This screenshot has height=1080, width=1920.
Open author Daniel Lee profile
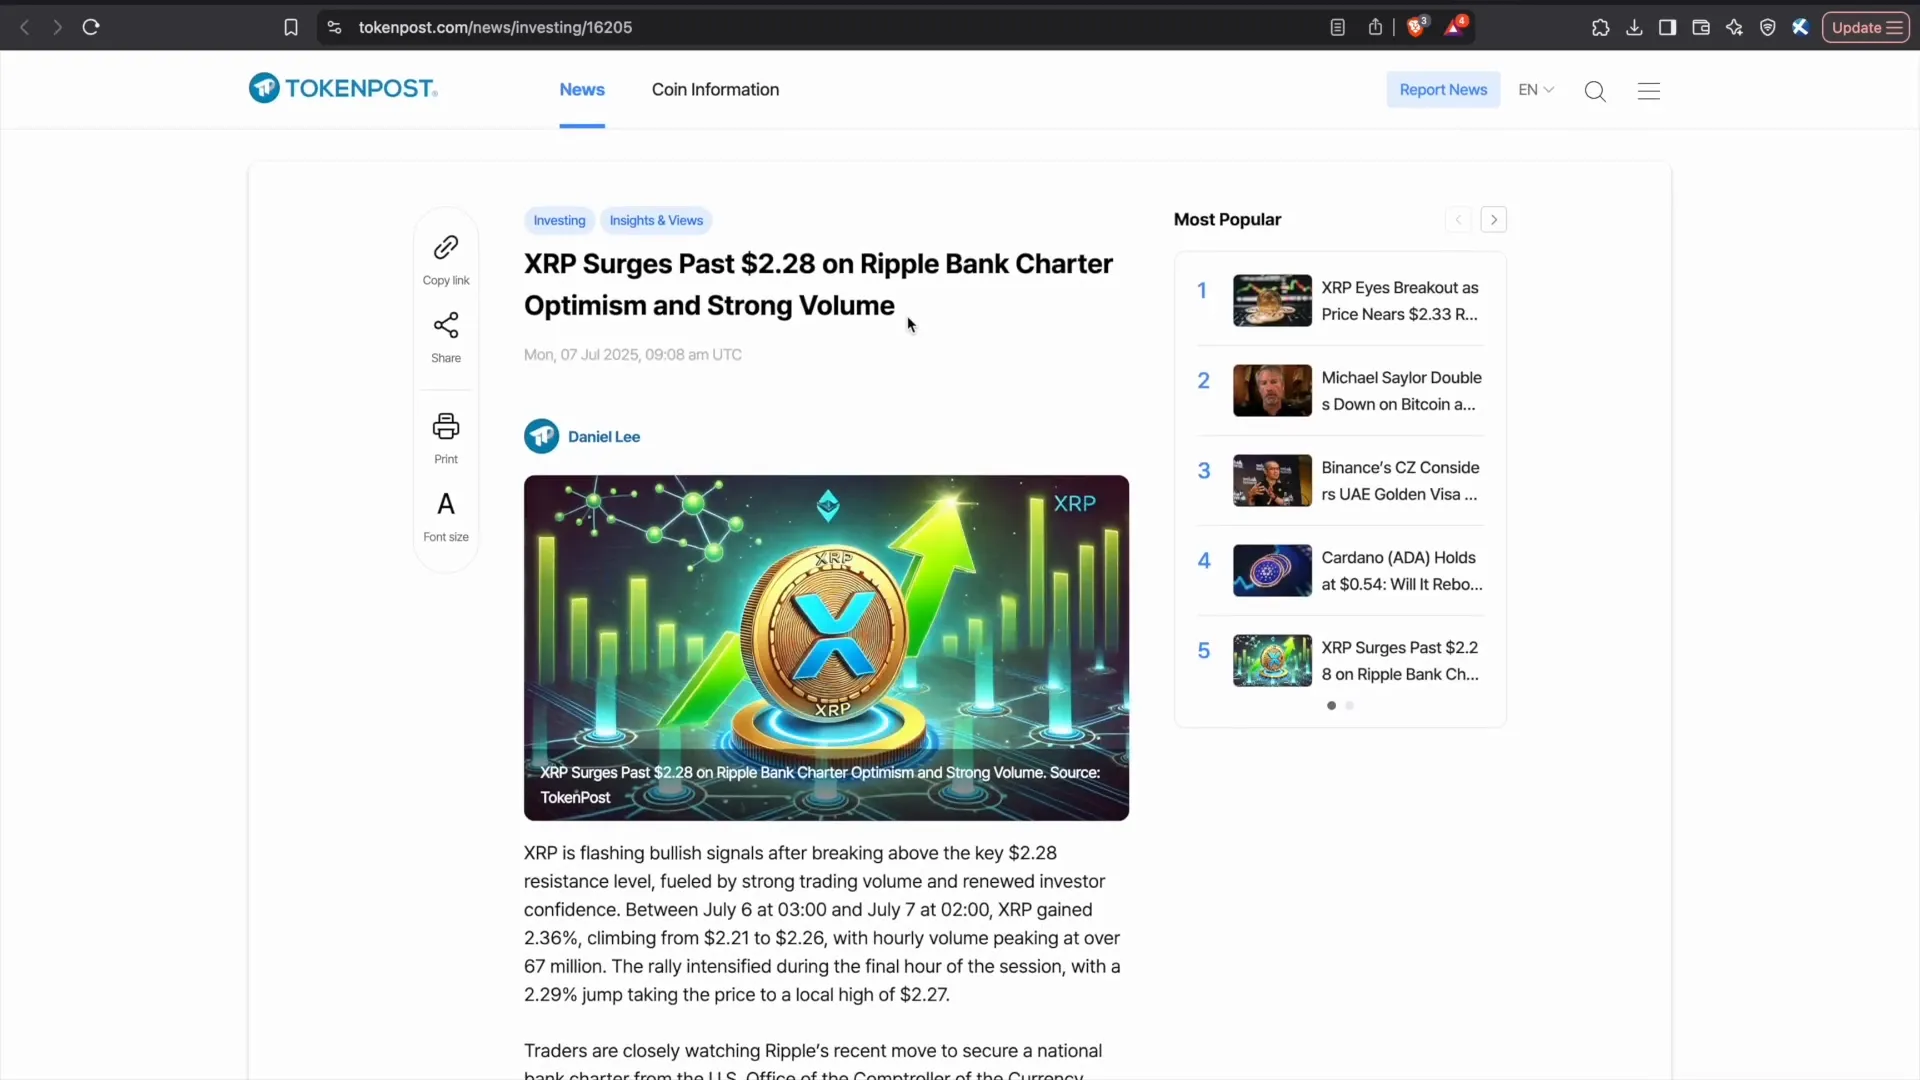pos(604,436)
